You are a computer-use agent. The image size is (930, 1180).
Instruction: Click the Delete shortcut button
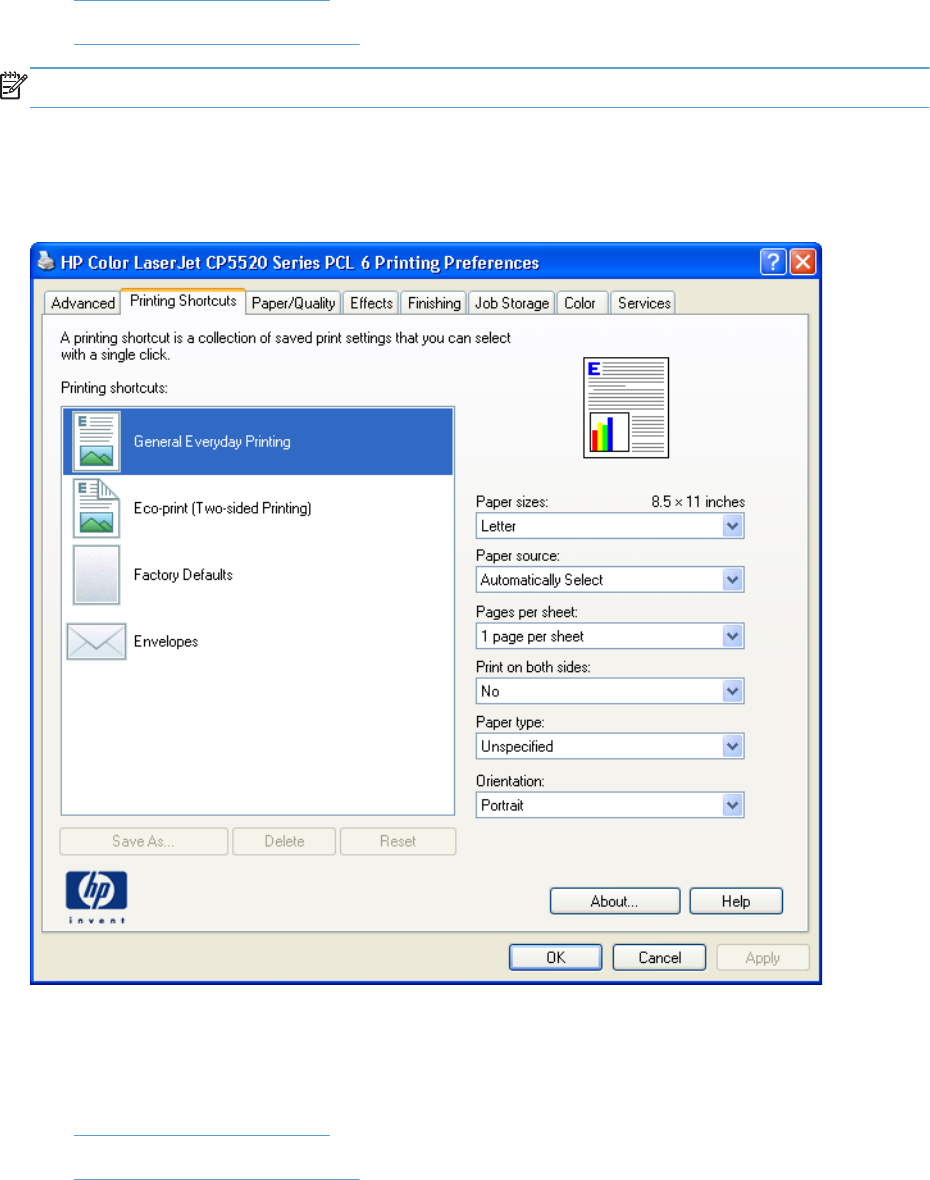pos(284,841)
